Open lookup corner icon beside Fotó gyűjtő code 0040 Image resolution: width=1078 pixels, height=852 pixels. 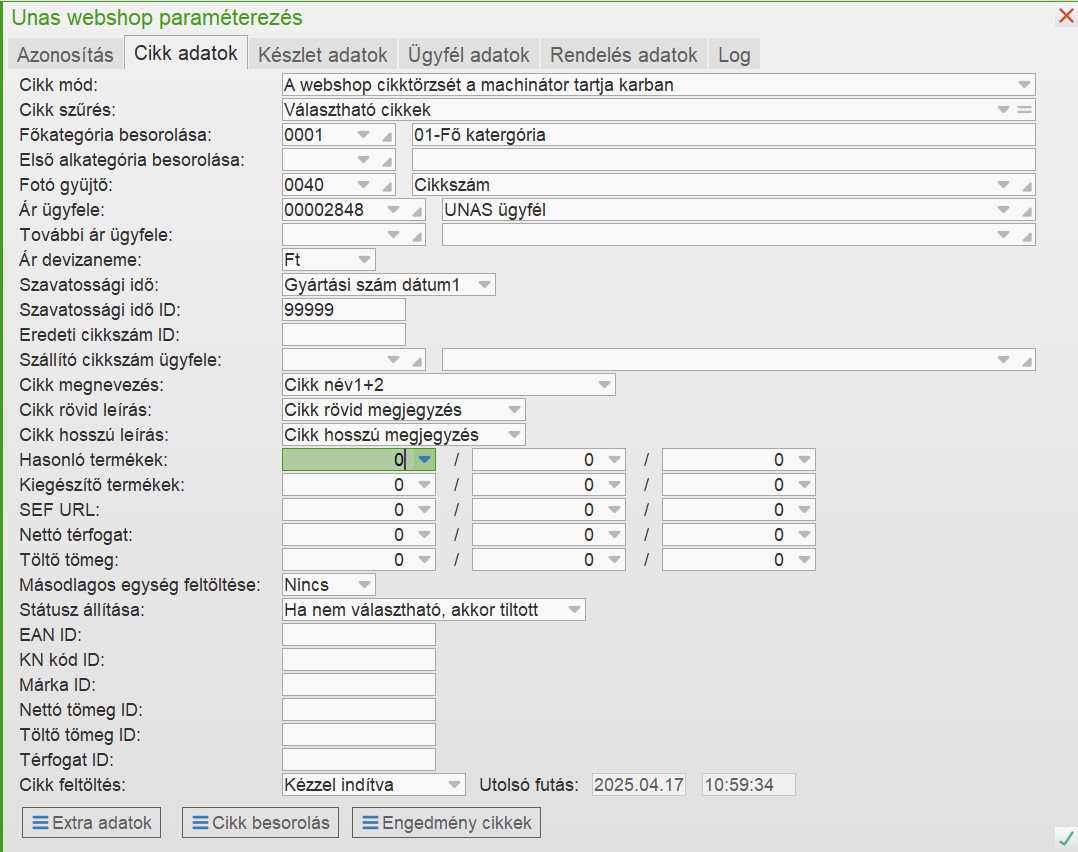coord(388,186)
